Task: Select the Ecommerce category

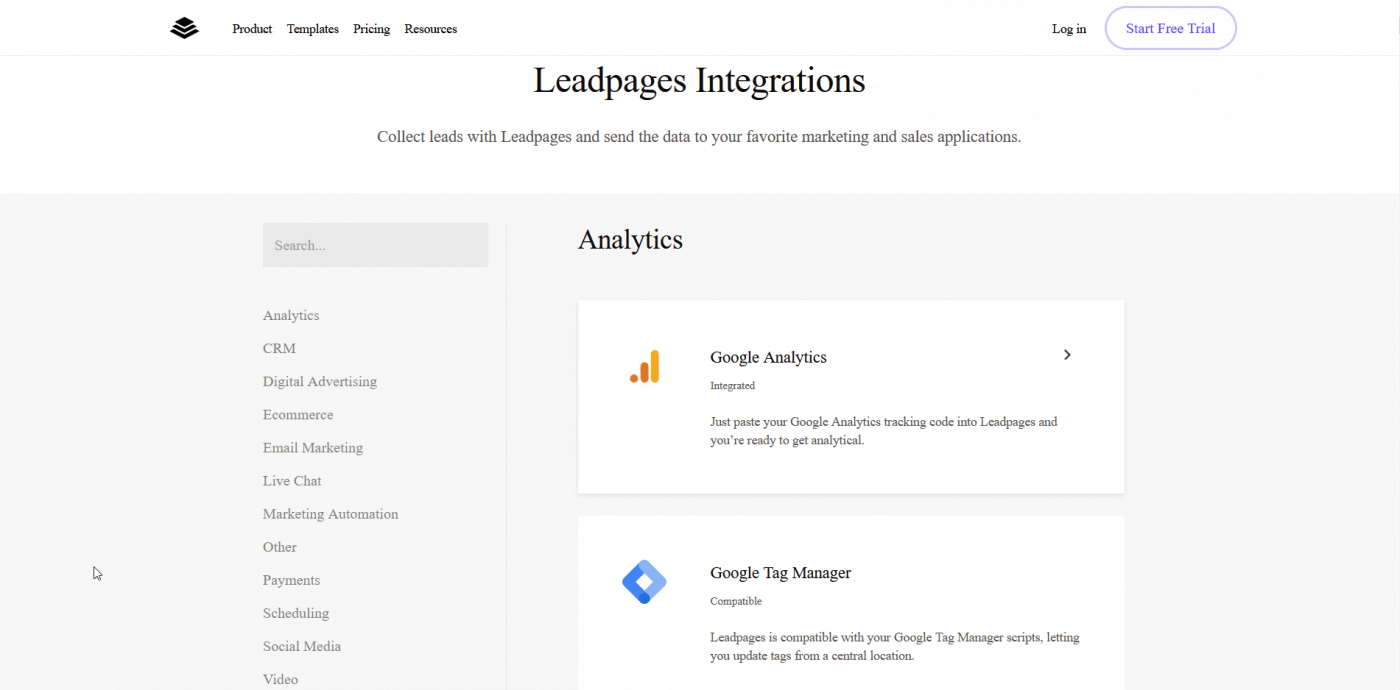Action: coord(298,414)
